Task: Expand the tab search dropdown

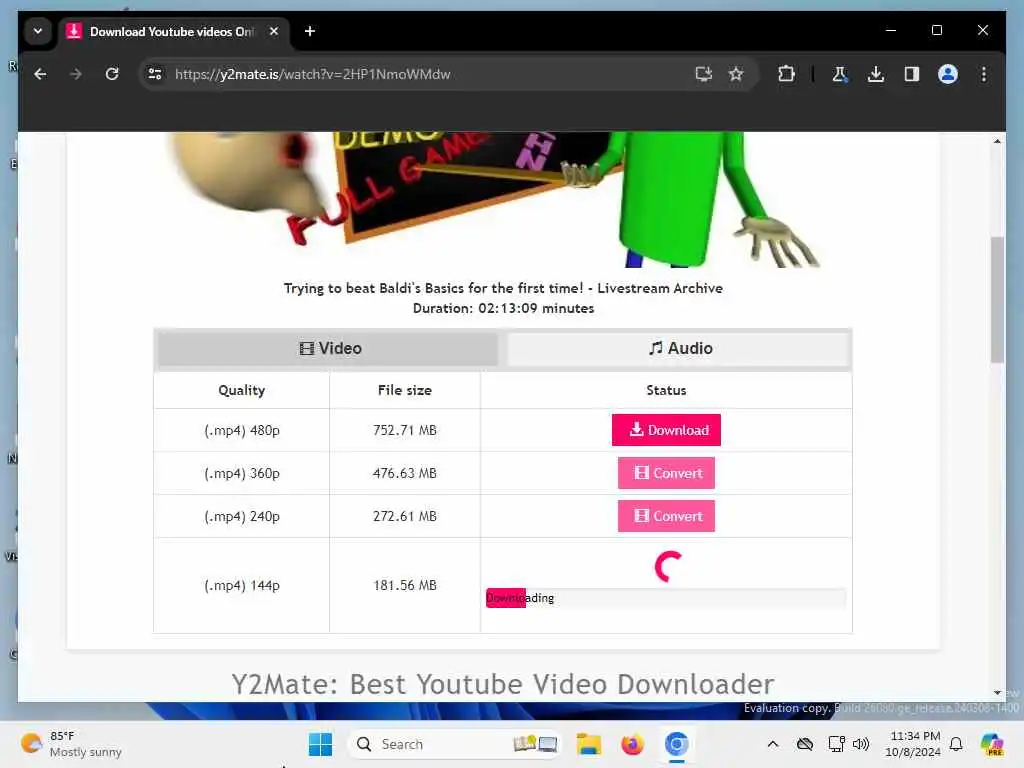Action: [x=38, y=31]
